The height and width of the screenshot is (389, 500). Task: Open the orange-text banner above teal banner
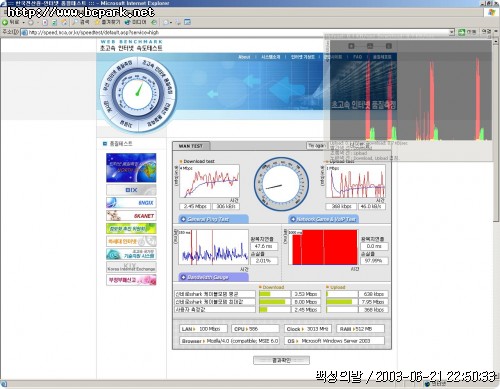pyautogui.click(x=131, y=241)
